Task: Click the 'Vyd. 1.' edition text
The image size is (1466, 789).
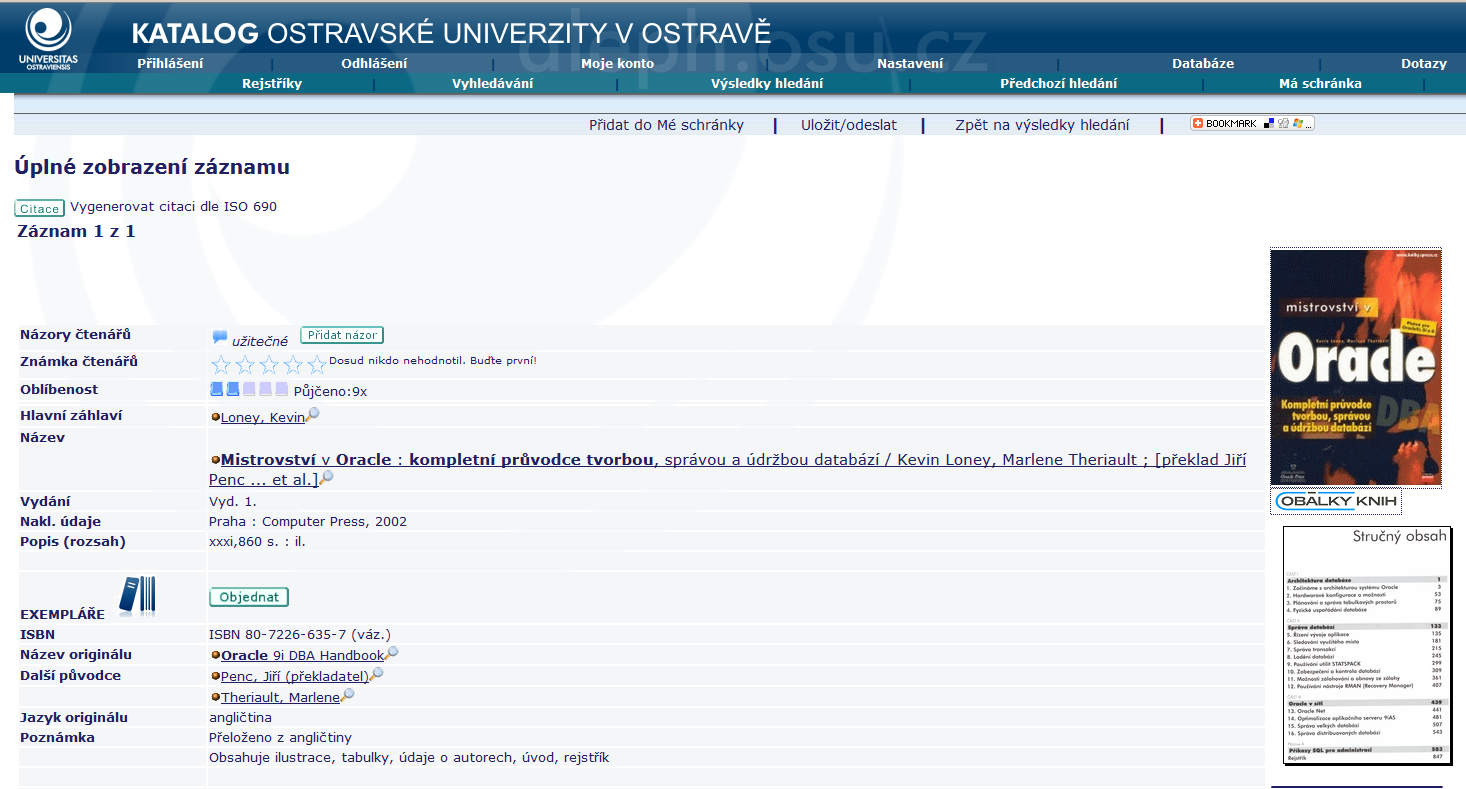Action: (233, 501)
